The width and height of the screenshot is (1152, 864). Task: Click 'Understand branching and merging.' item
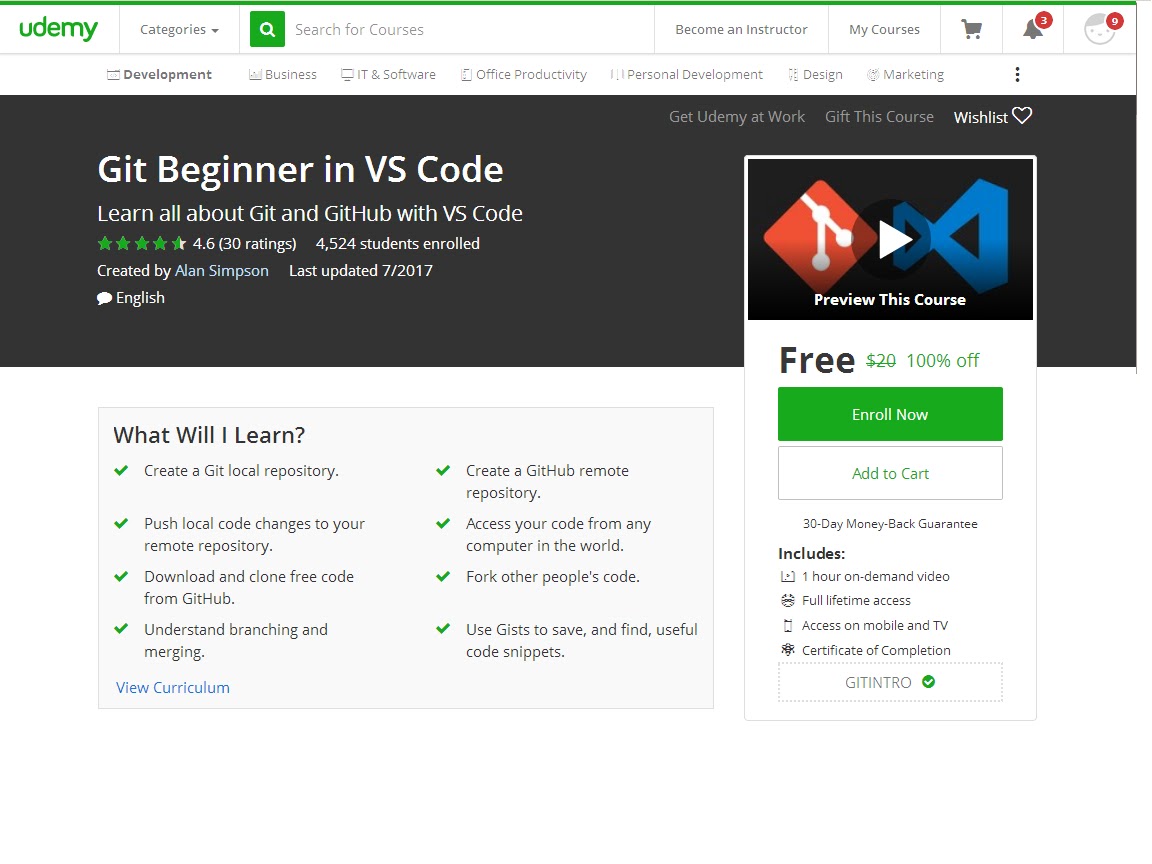(236, 641)
